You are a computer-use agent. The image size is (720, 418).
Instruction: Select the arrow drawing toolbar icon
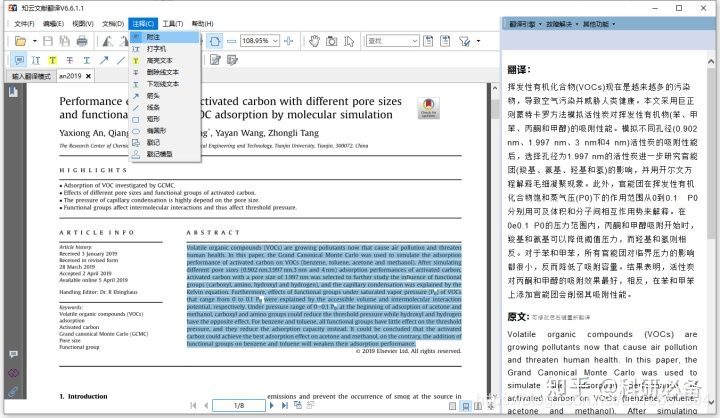(104, 60)
